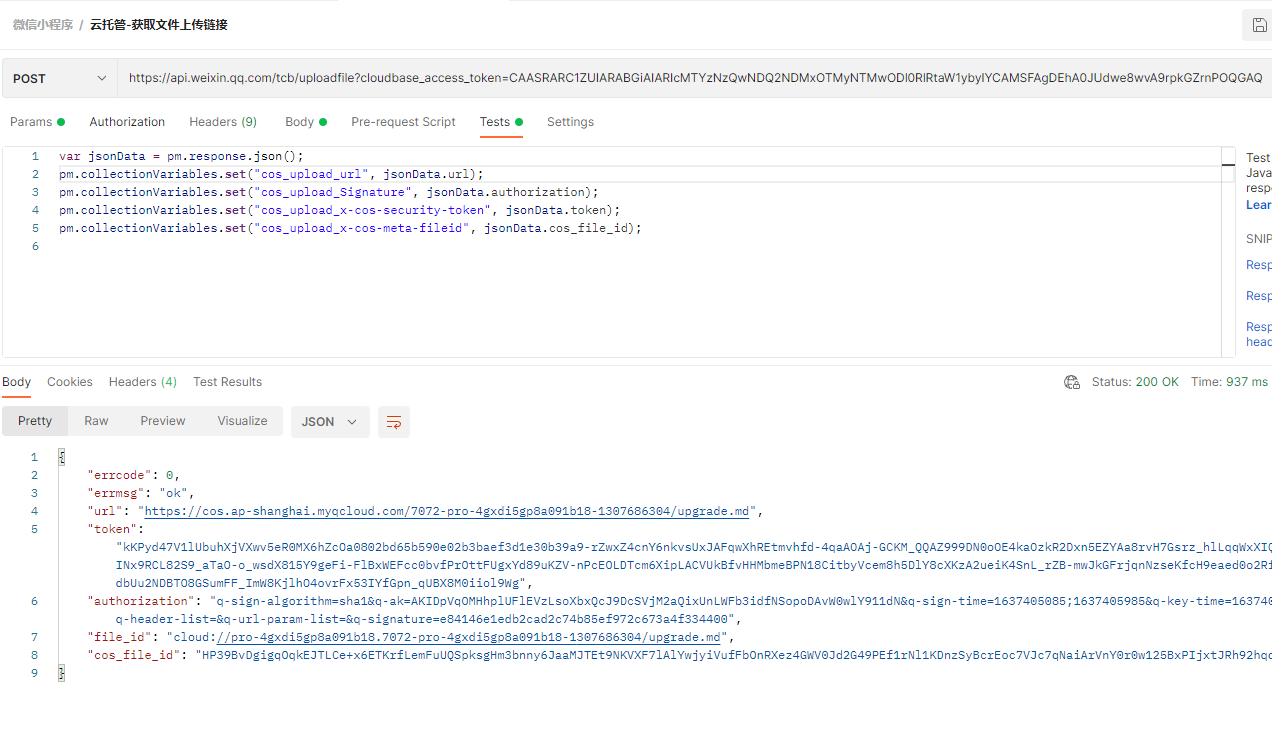Click the cos_upload_x-cos-security-token script line

coord(340,210)
